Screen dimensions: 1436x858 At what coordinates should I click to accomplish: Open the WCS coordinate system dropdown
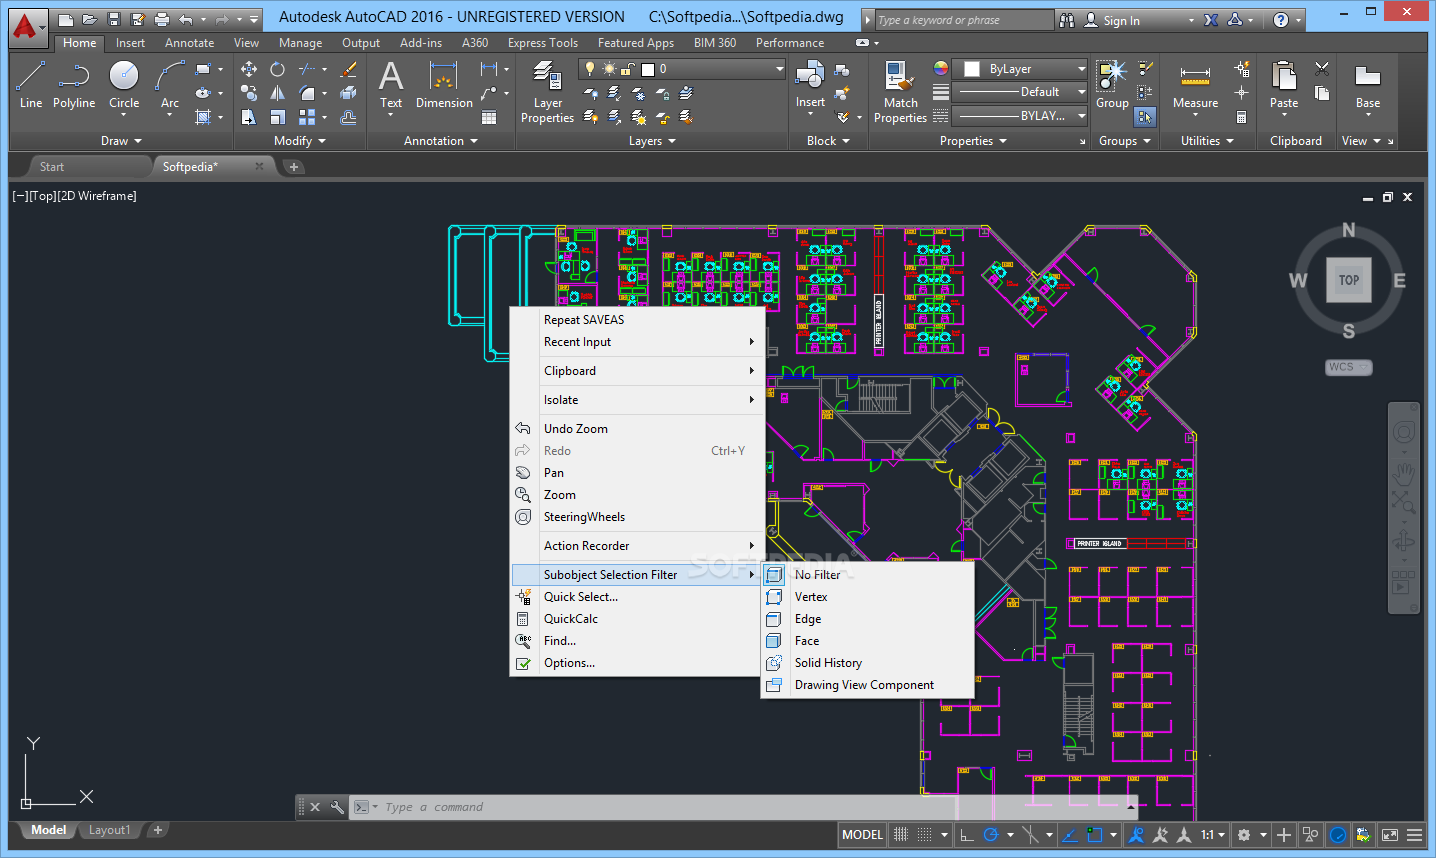click(1348, 367)
